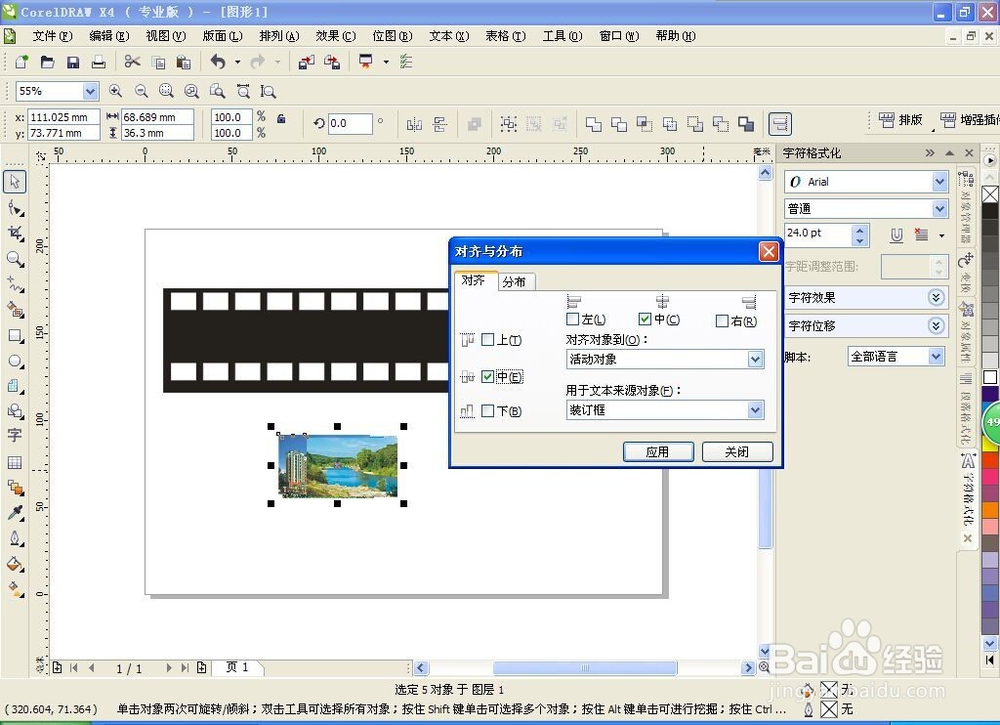Switch to the 分布 tab
This screenshot has width=1000, height=725.
[515, 281]
